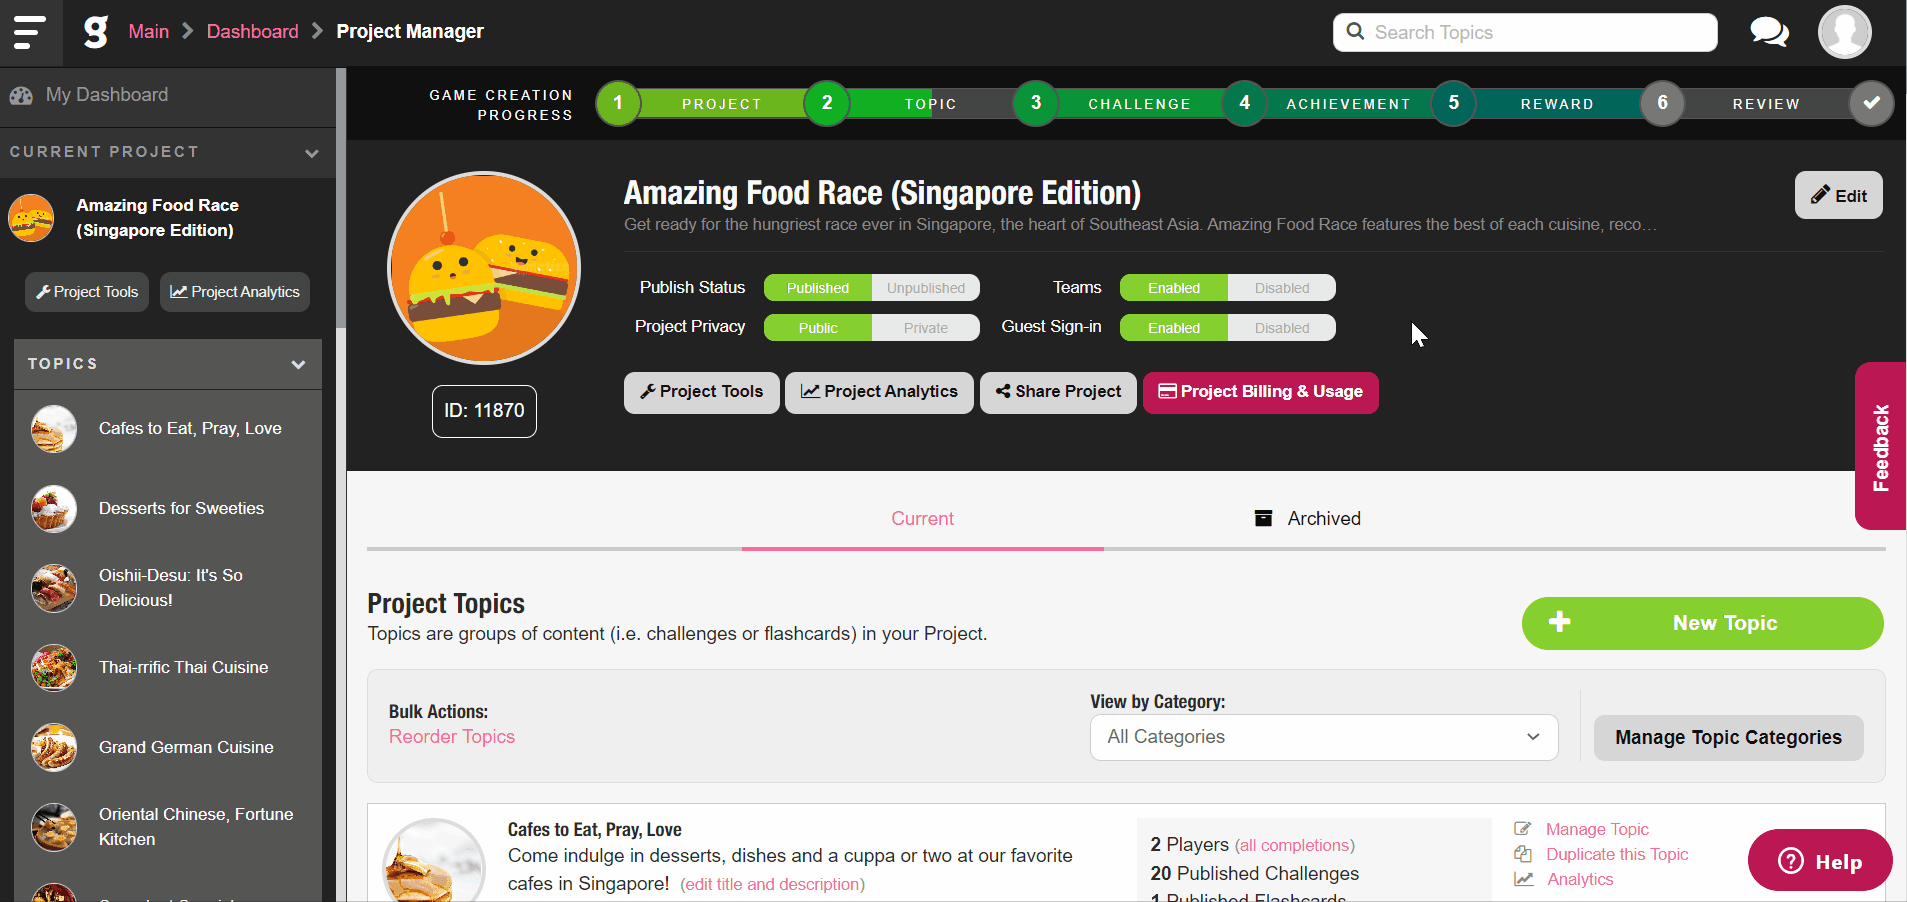Image resolution: width=1907 pixels, height=902 pixels.
Task: Set Guest Sign-in to Disabled
Action: pyautogui.click(x=1282, y=328)
